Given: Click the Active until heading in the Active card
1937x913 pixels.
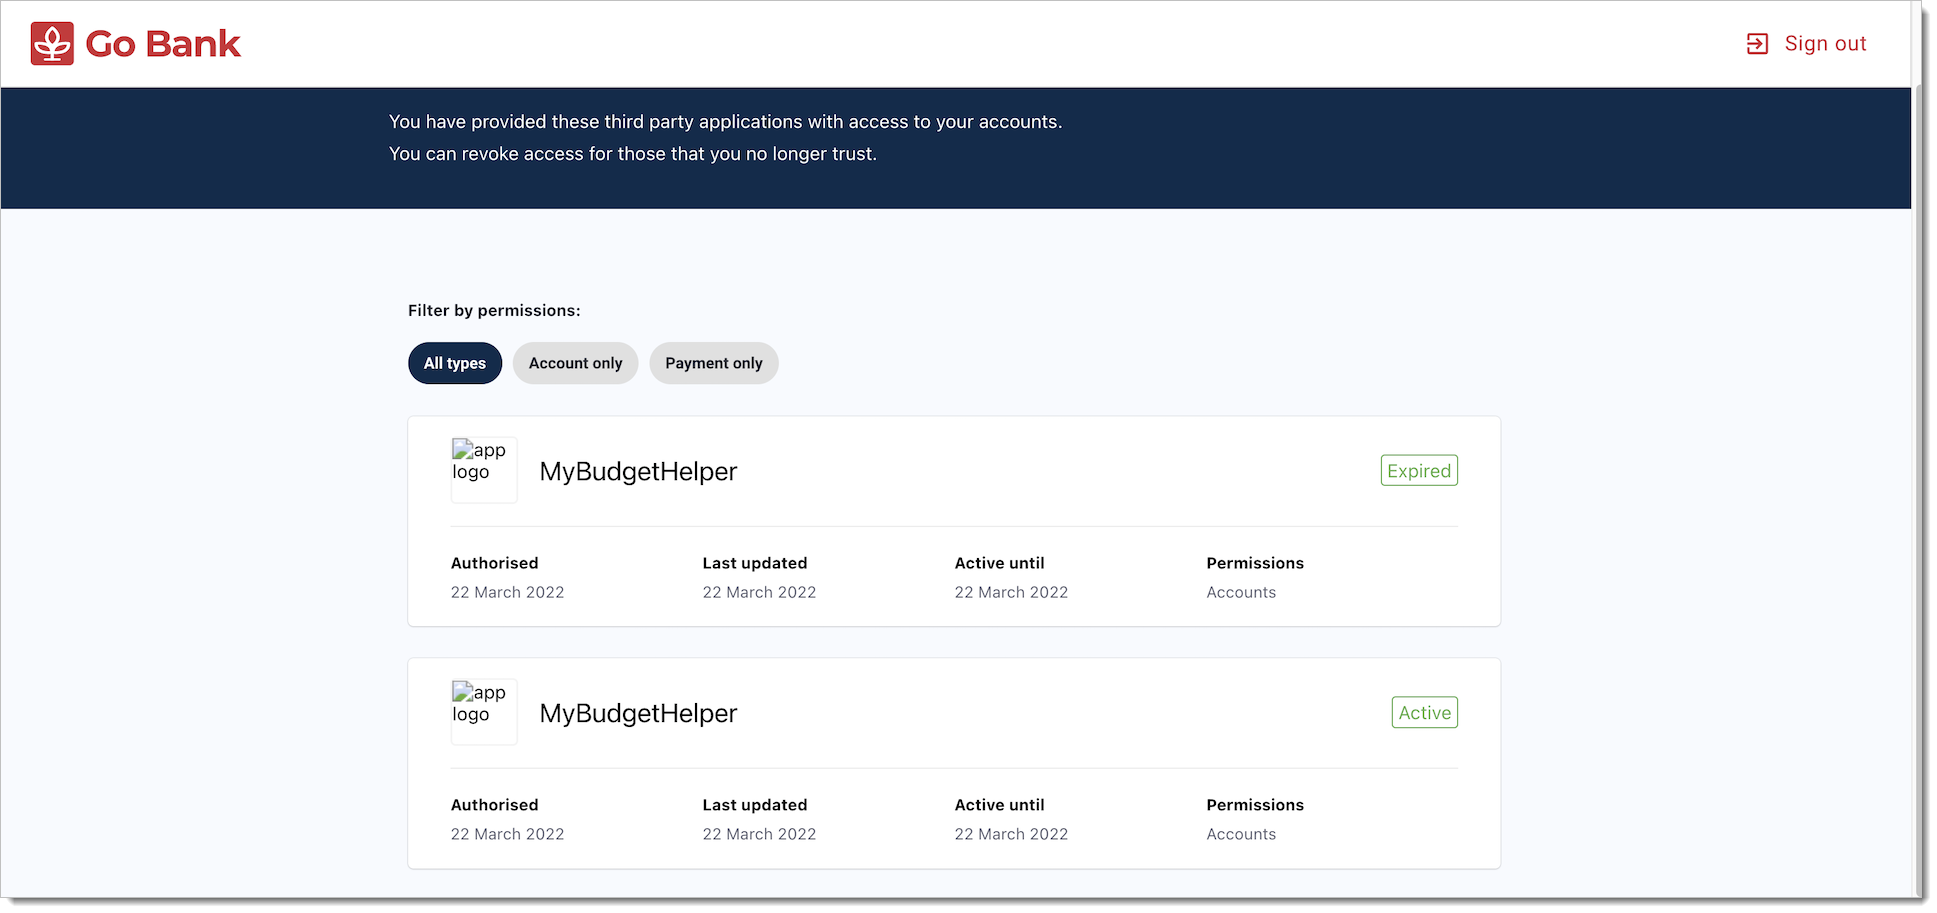Looking at the screenshot, I should tap(1000, 805).
